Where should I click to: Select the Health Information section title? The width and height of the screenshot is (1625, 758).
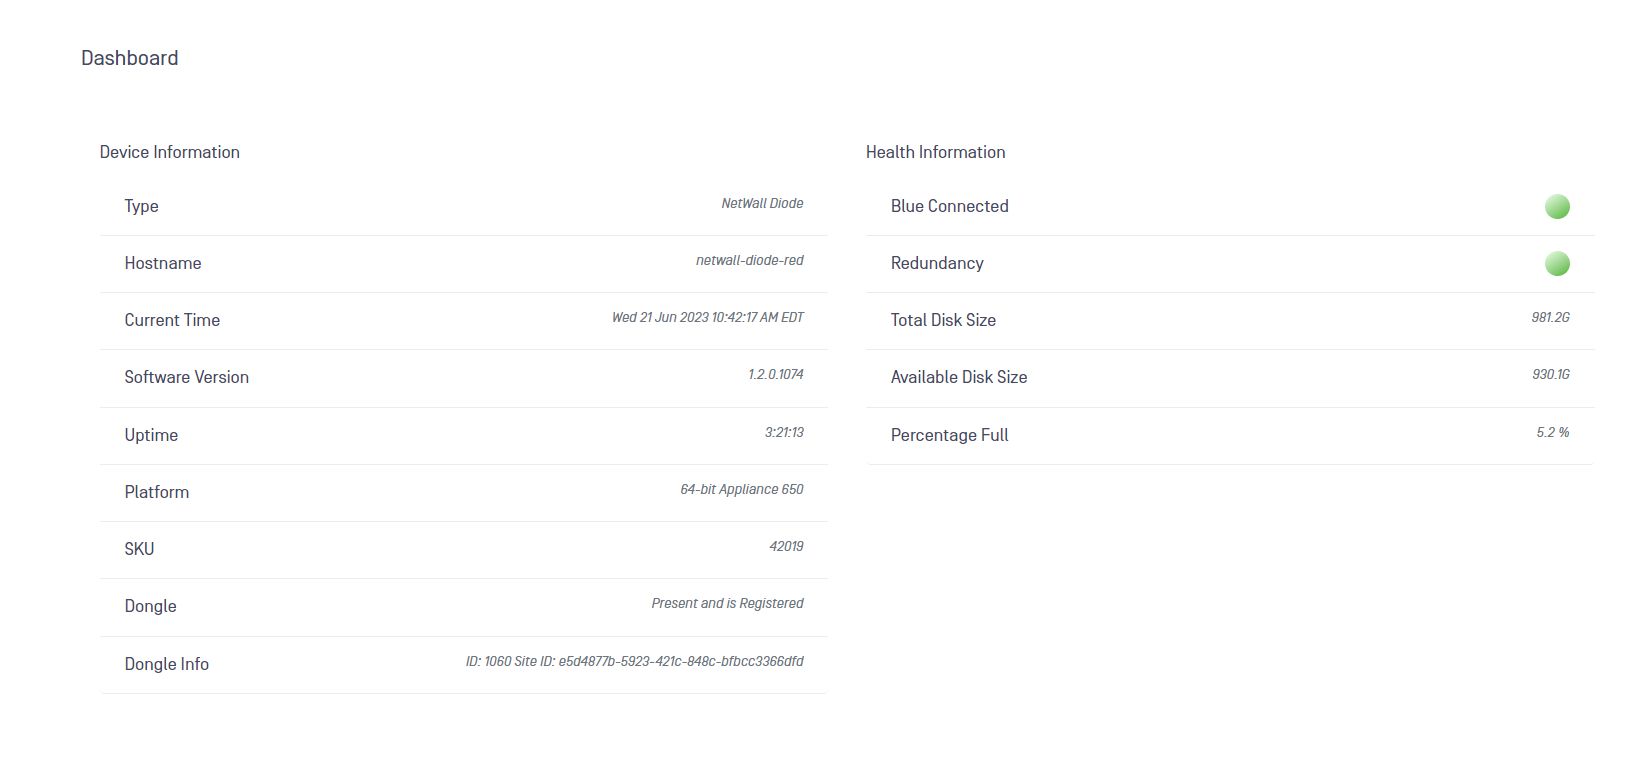click(x=936, y=152)
